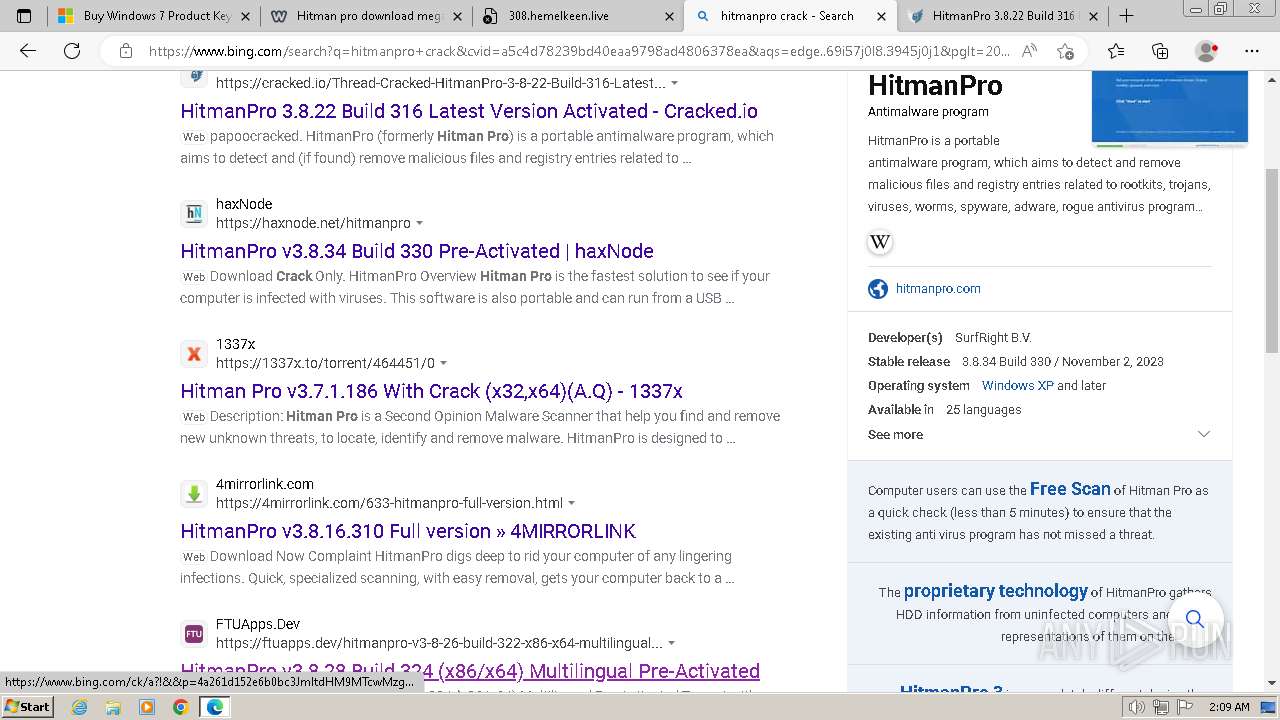Expand the 1337x.to URL dropdown

443,363
